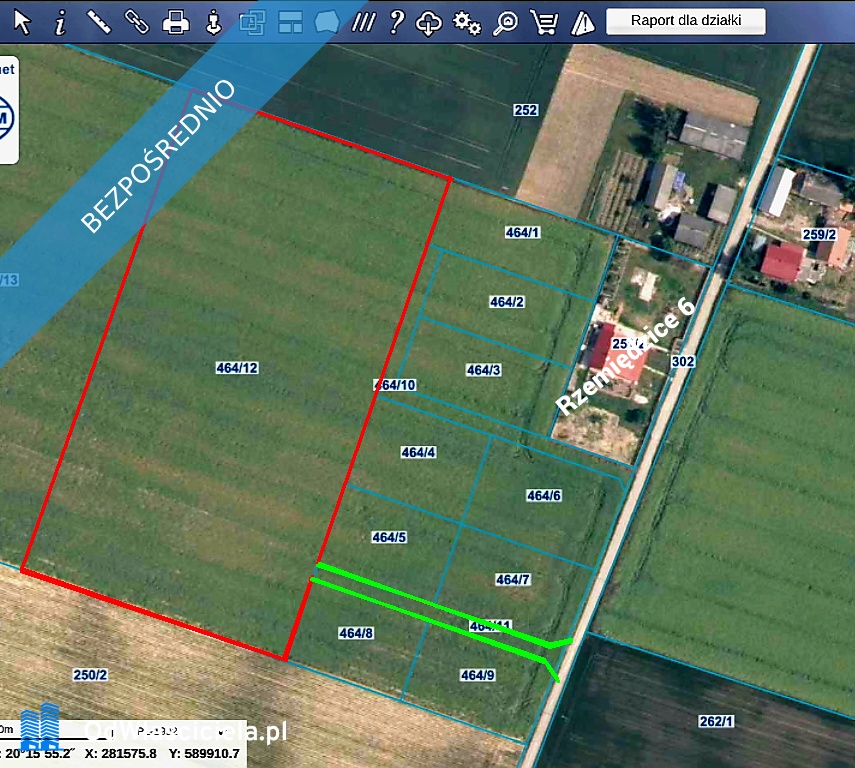Toggle the polygon shape tool

pos(326,21)
